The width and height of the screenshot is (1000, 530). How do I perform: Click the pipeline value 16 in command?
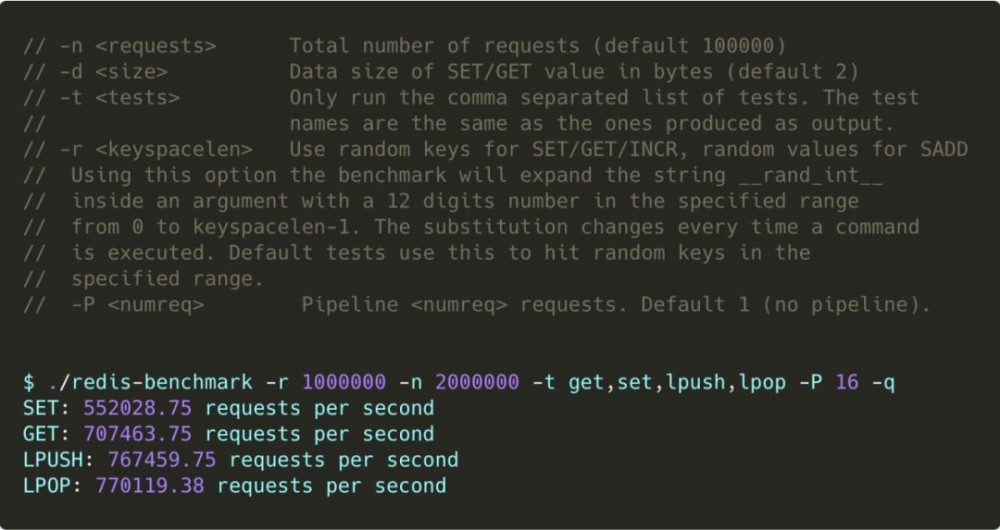point(846,382)
